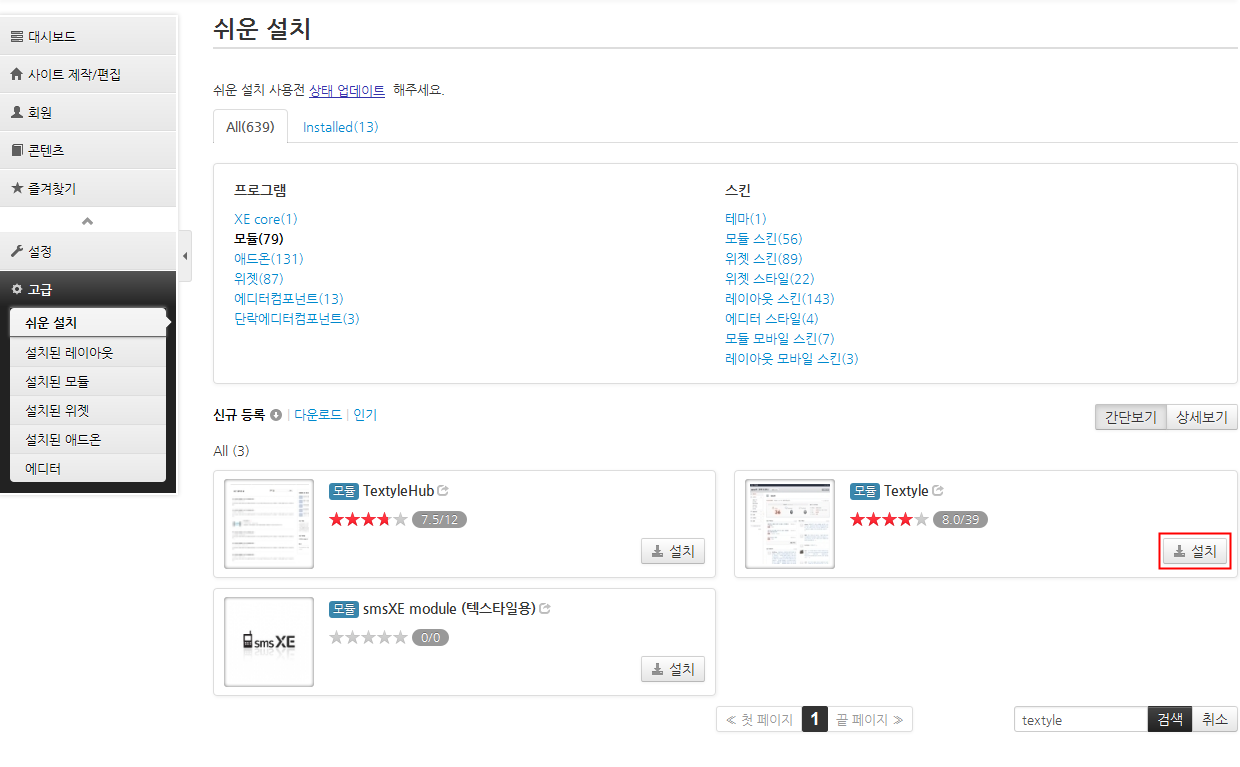The height and width of the screenshot is (767, 1240).
Task: Click the textyle search input field
Action: tap(1080, 720)
